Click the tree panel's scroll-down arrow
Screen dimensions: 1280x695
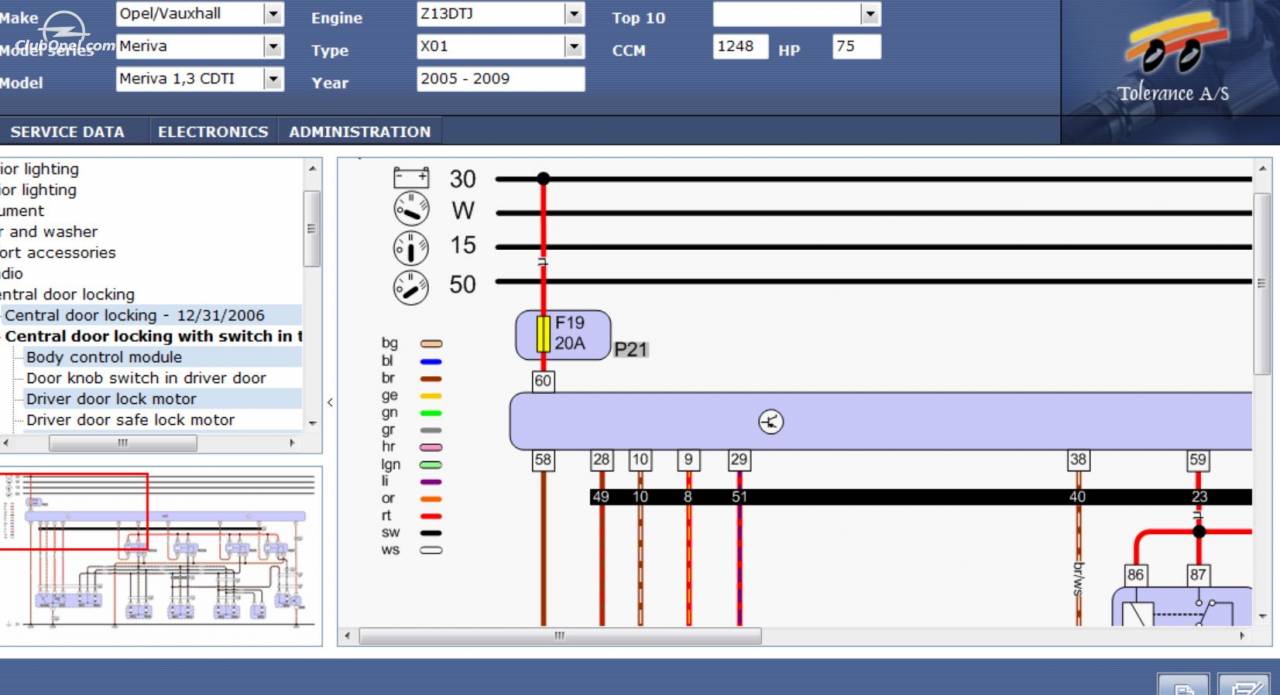tap(313, 424)
